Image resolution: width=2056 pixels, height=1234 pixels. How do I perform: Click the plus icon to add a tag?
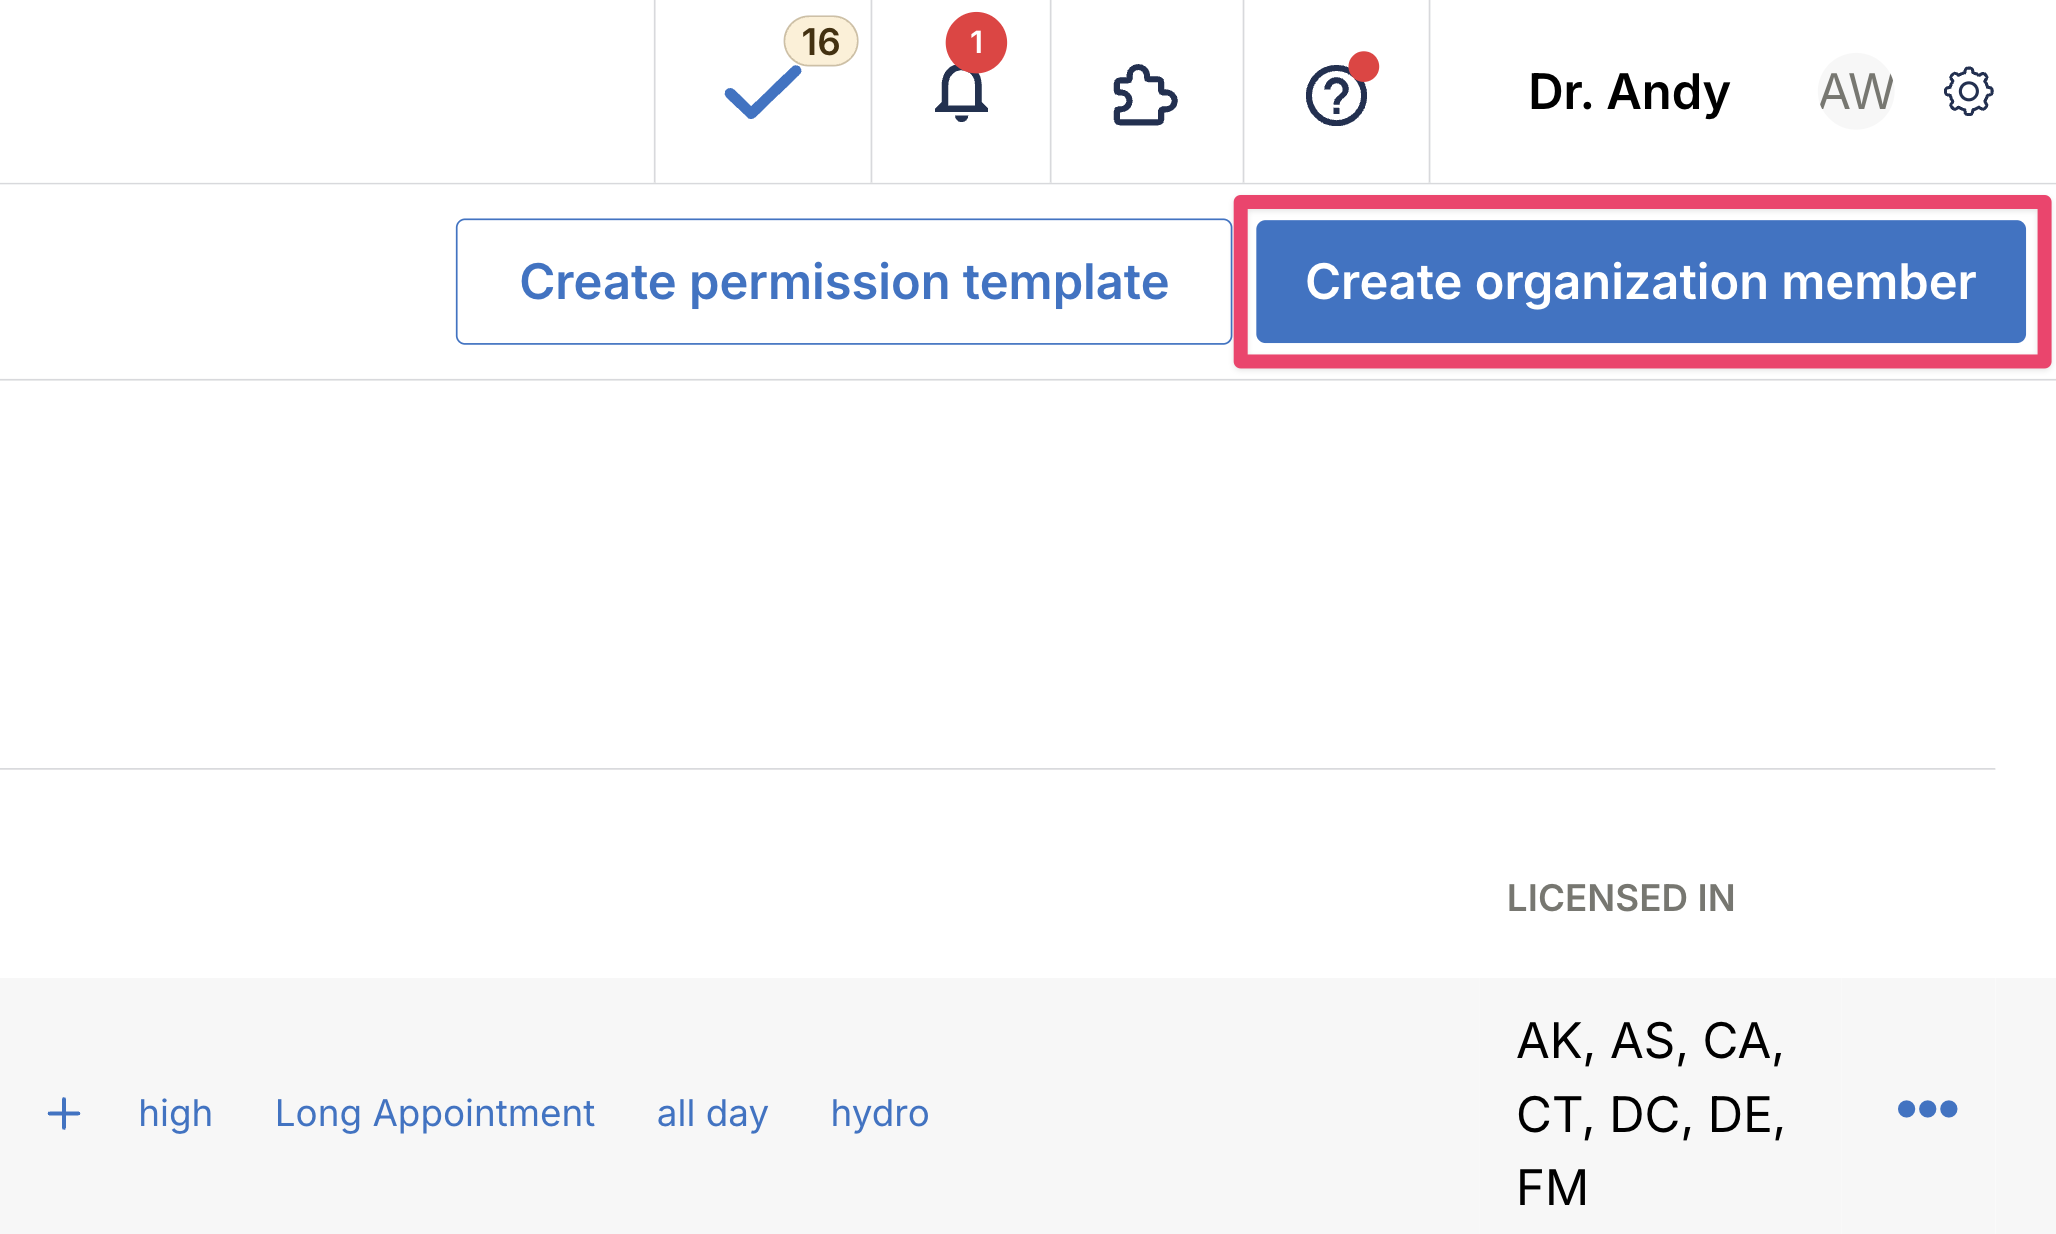64,1113
